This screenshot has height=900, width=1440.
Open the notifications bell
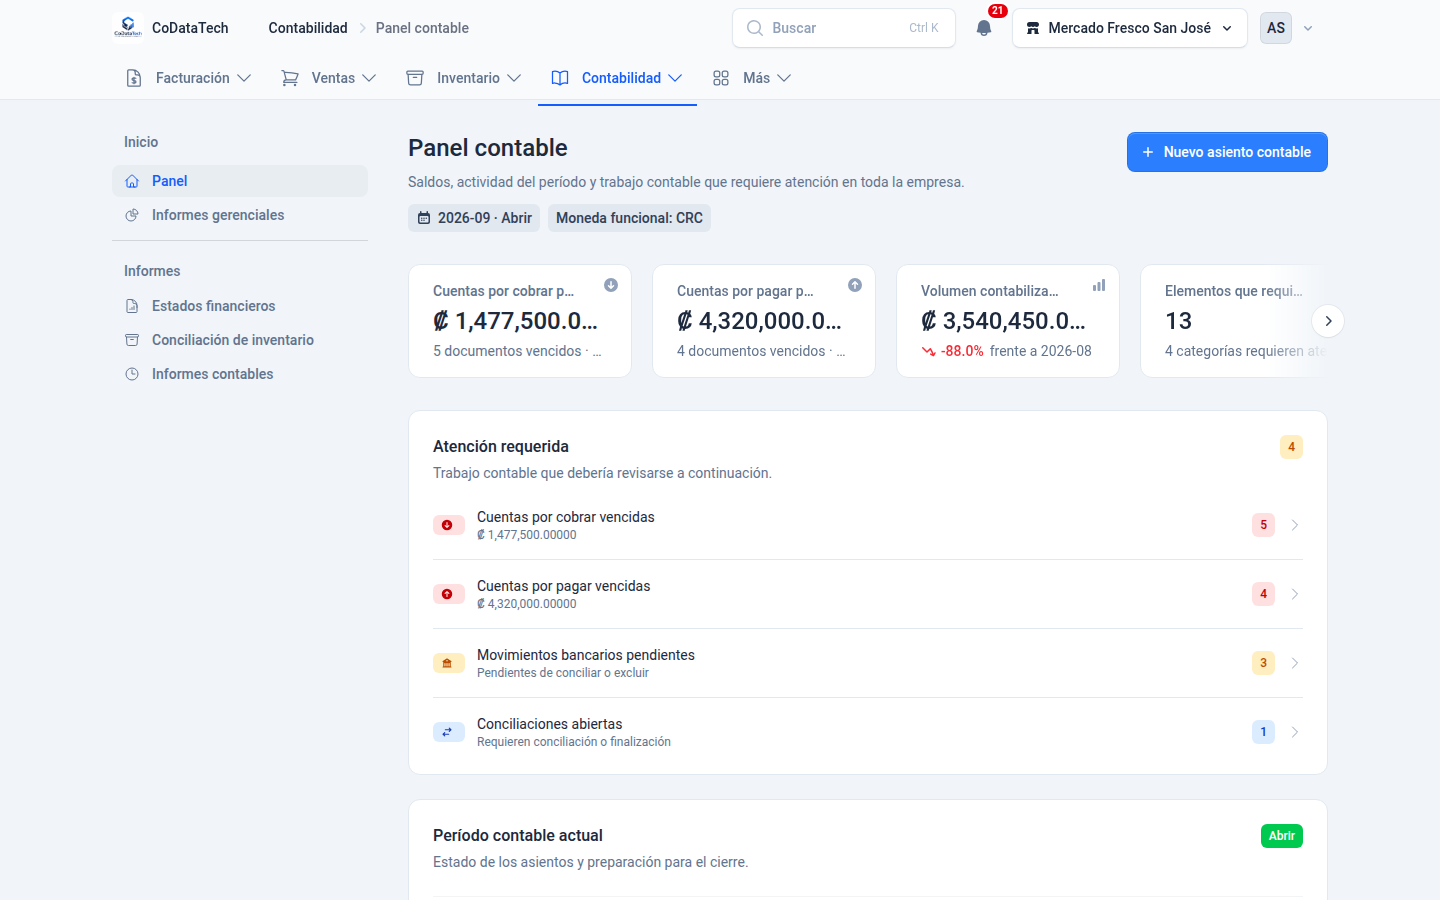984,28
